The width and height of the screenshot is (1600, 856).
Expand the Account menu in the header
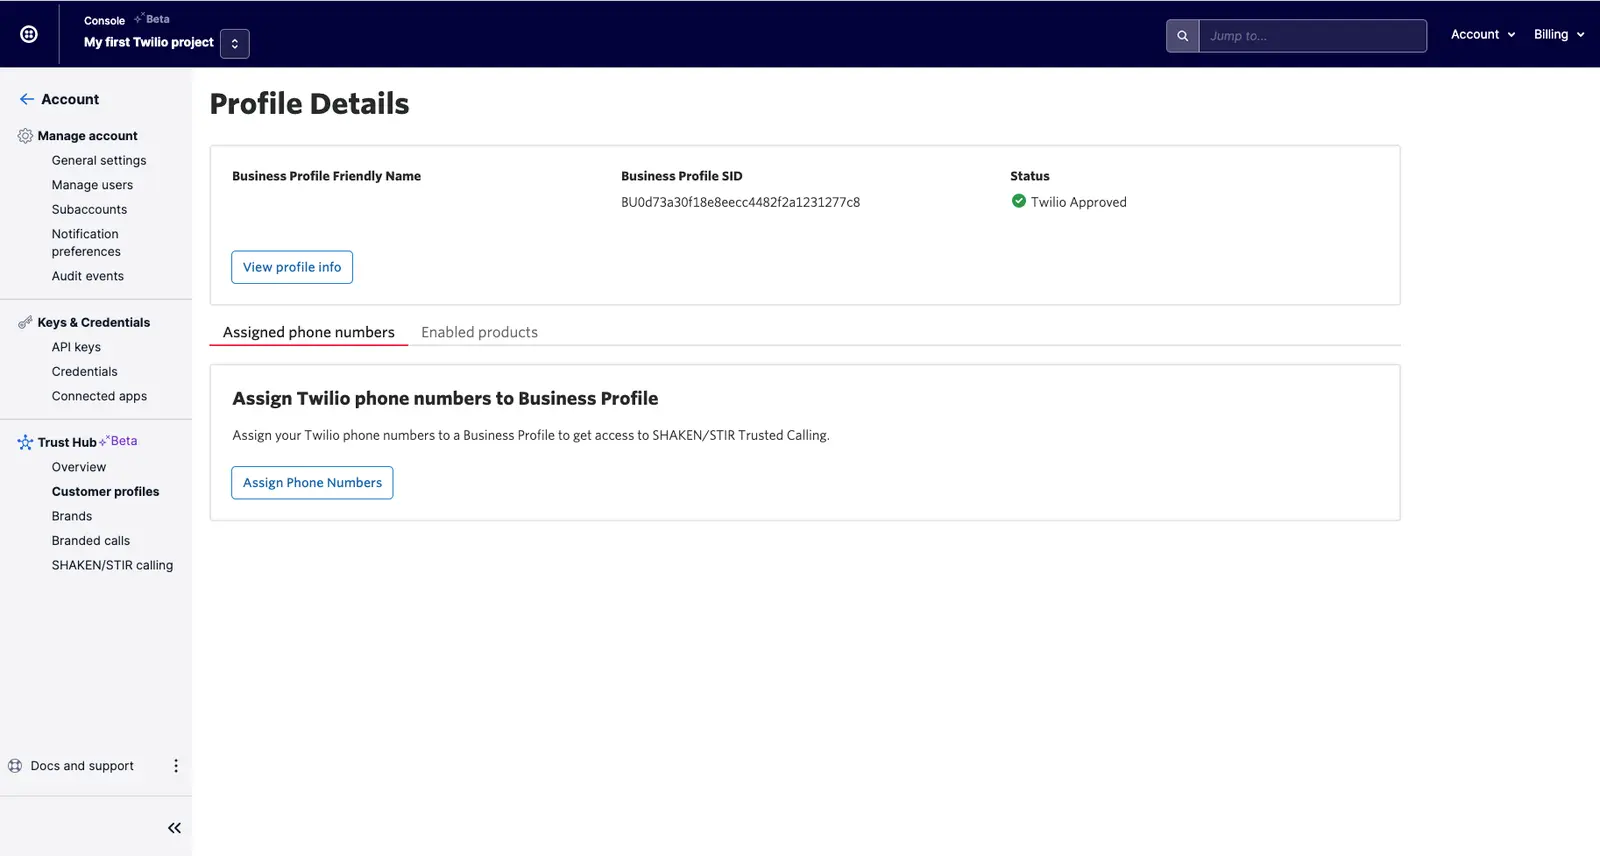click(x=1483, y=34)
